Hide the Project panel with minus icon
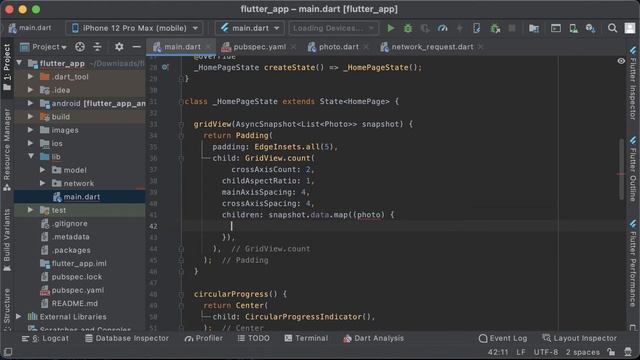Screen dimensions: 640x360 [136, 47]
